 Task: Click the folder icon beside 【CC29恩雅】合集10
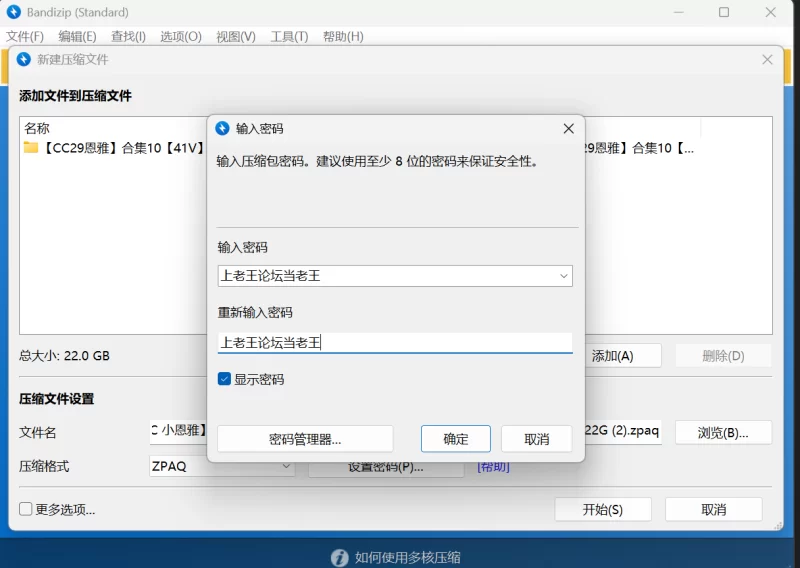point(31,148)
